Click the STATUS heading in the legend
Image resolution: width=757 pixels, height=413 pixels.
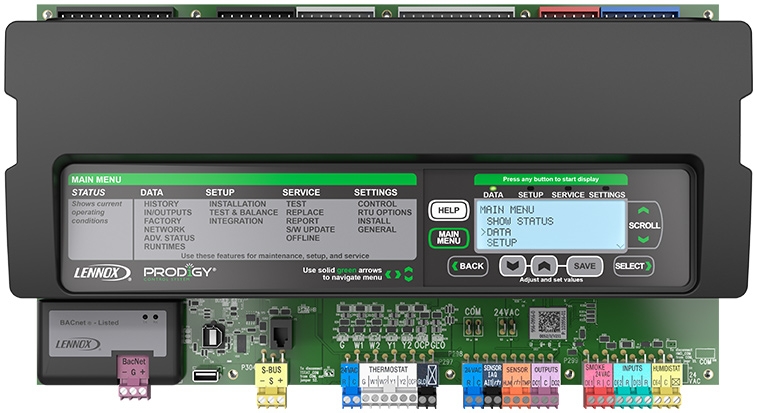pyautogui.click(x=88, y=192)
